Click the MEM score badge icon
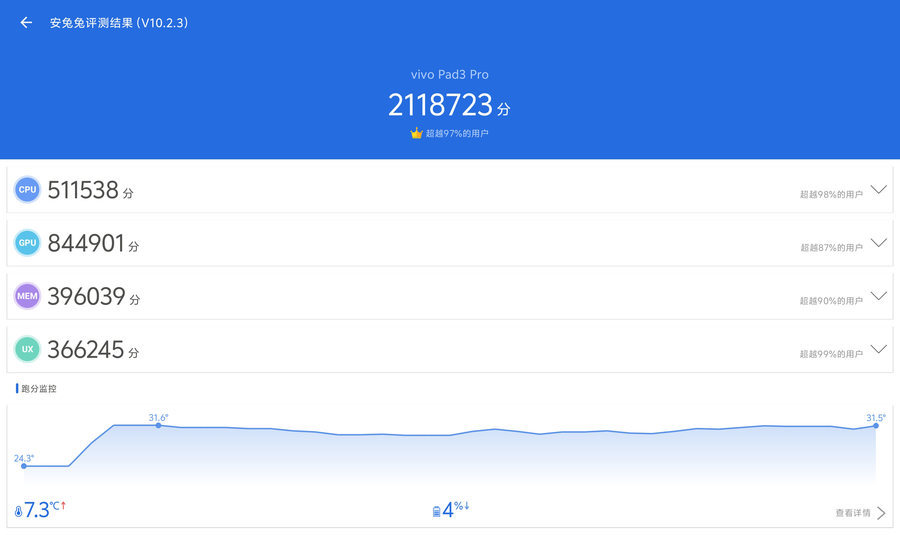This screenshot has height=535, width=900. (x=27, y=296)
